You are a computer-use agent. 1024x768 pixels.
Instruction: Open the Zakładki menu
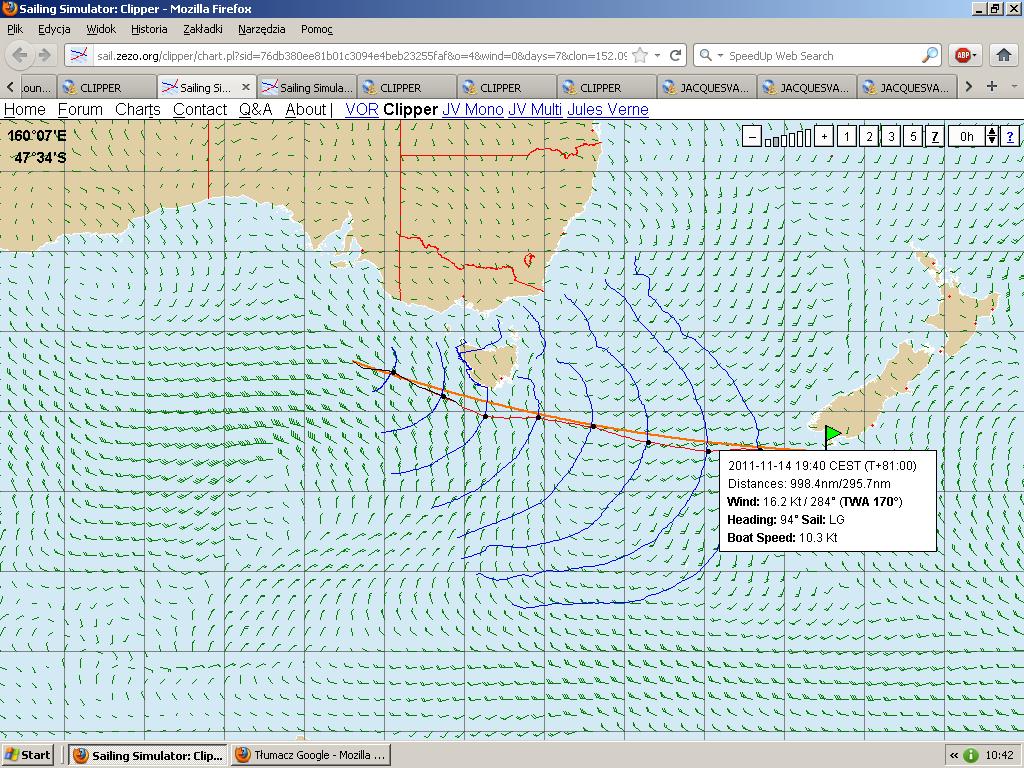[203, 30]
